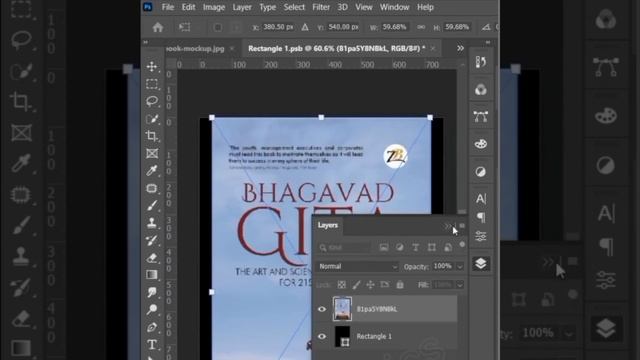This screenshot has width=640, height=360.
Task: Lock transparent pixels of the layer
Action: click(342, 285)
